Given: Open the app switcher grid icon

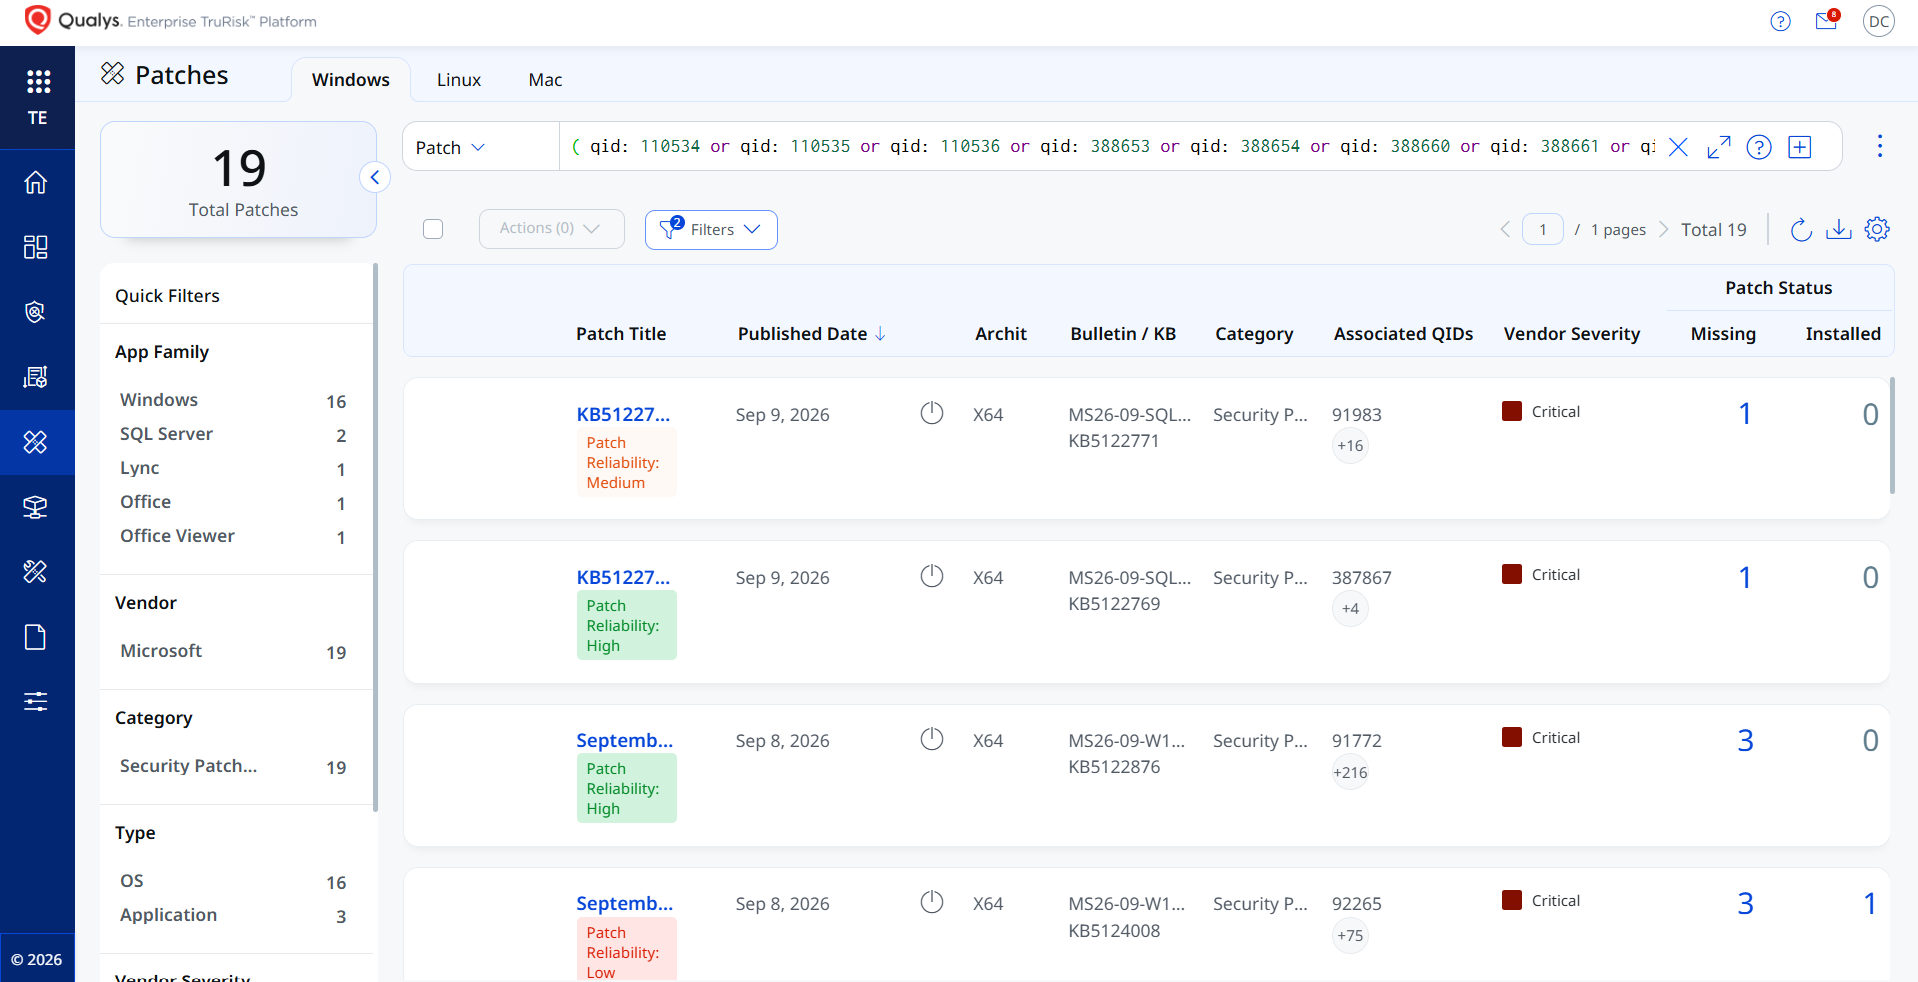Looking at the screenshot, I should pos(38,81).
